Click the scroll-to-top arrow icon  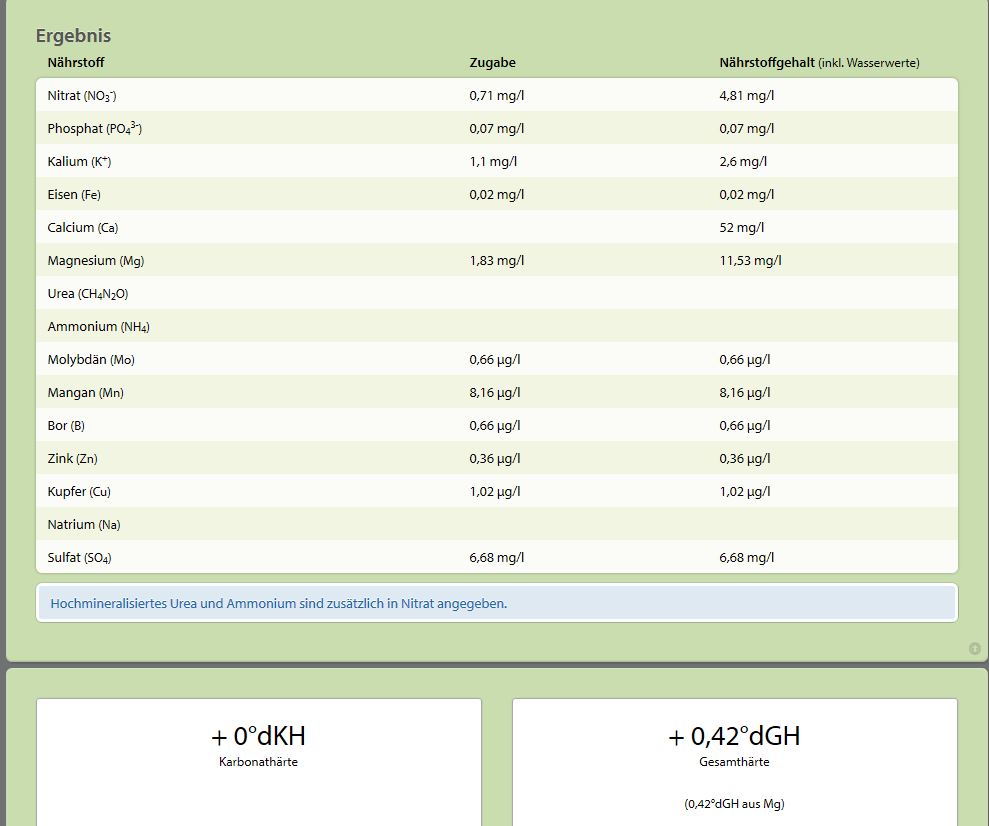pos(975,649)
